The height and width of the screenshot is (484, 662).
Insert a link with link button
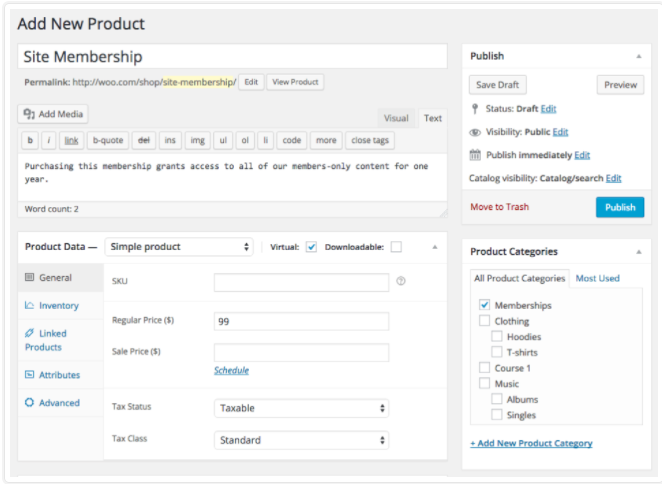pyautogui.click(x=70, y=140)
